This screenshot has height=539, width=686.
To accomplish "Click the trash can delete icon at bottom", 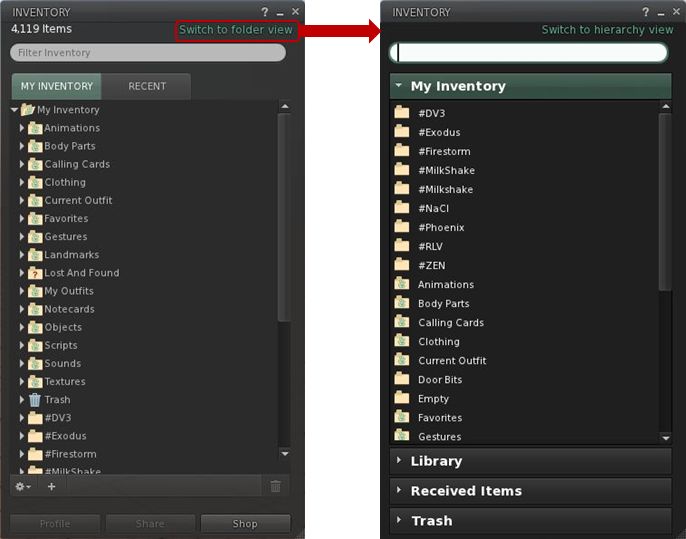I will pyautogui.click(x=276, y=486).
